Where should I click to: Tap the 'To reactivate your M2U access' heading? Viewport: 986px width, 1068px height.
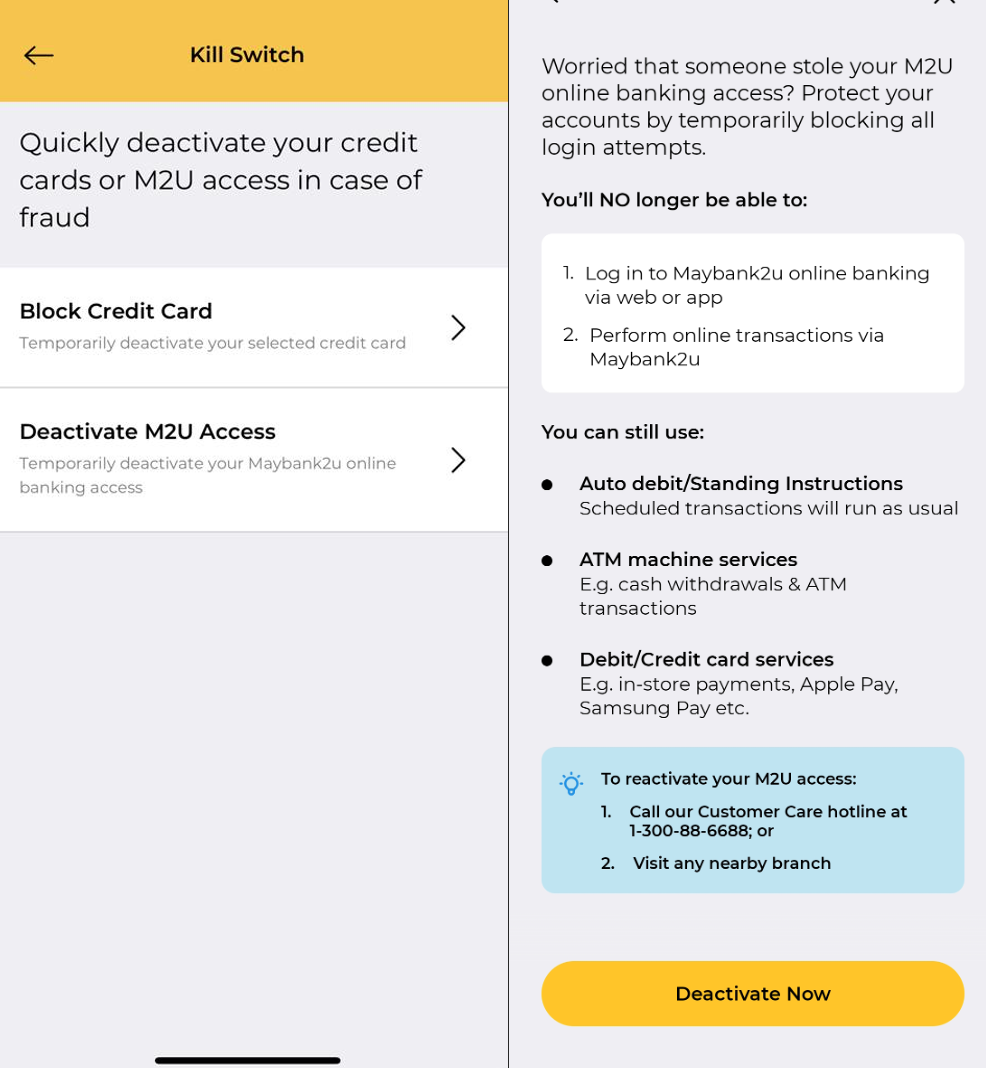[728, 779]
